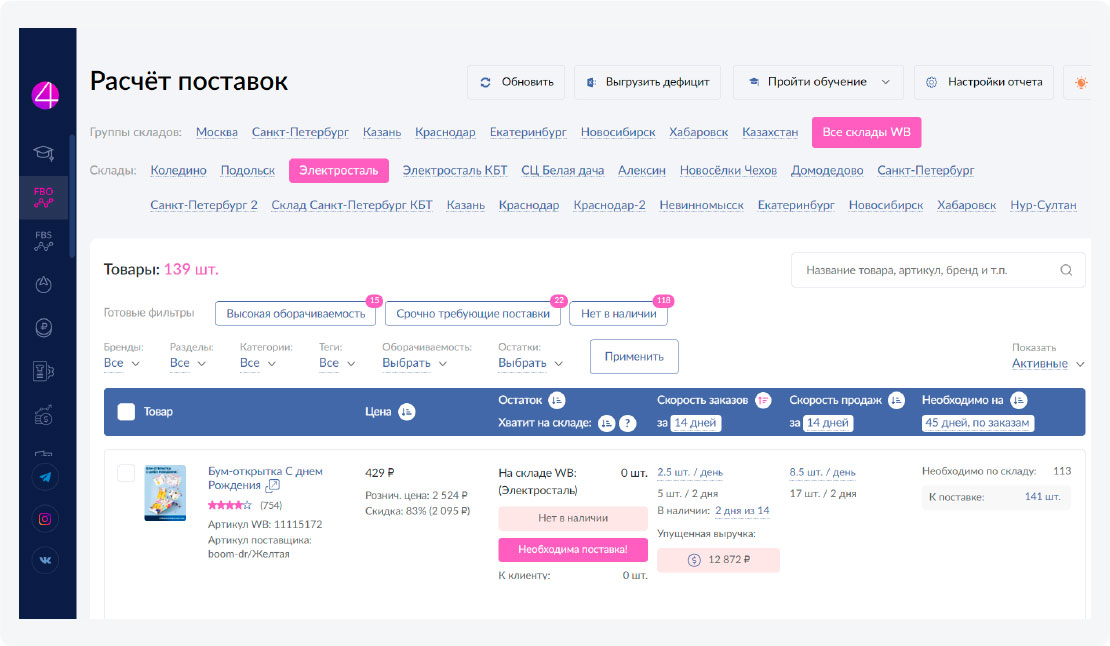1110x646 pixels.
Task: Expand the Бренды filter dropdown
Action: tap(122, 363)
